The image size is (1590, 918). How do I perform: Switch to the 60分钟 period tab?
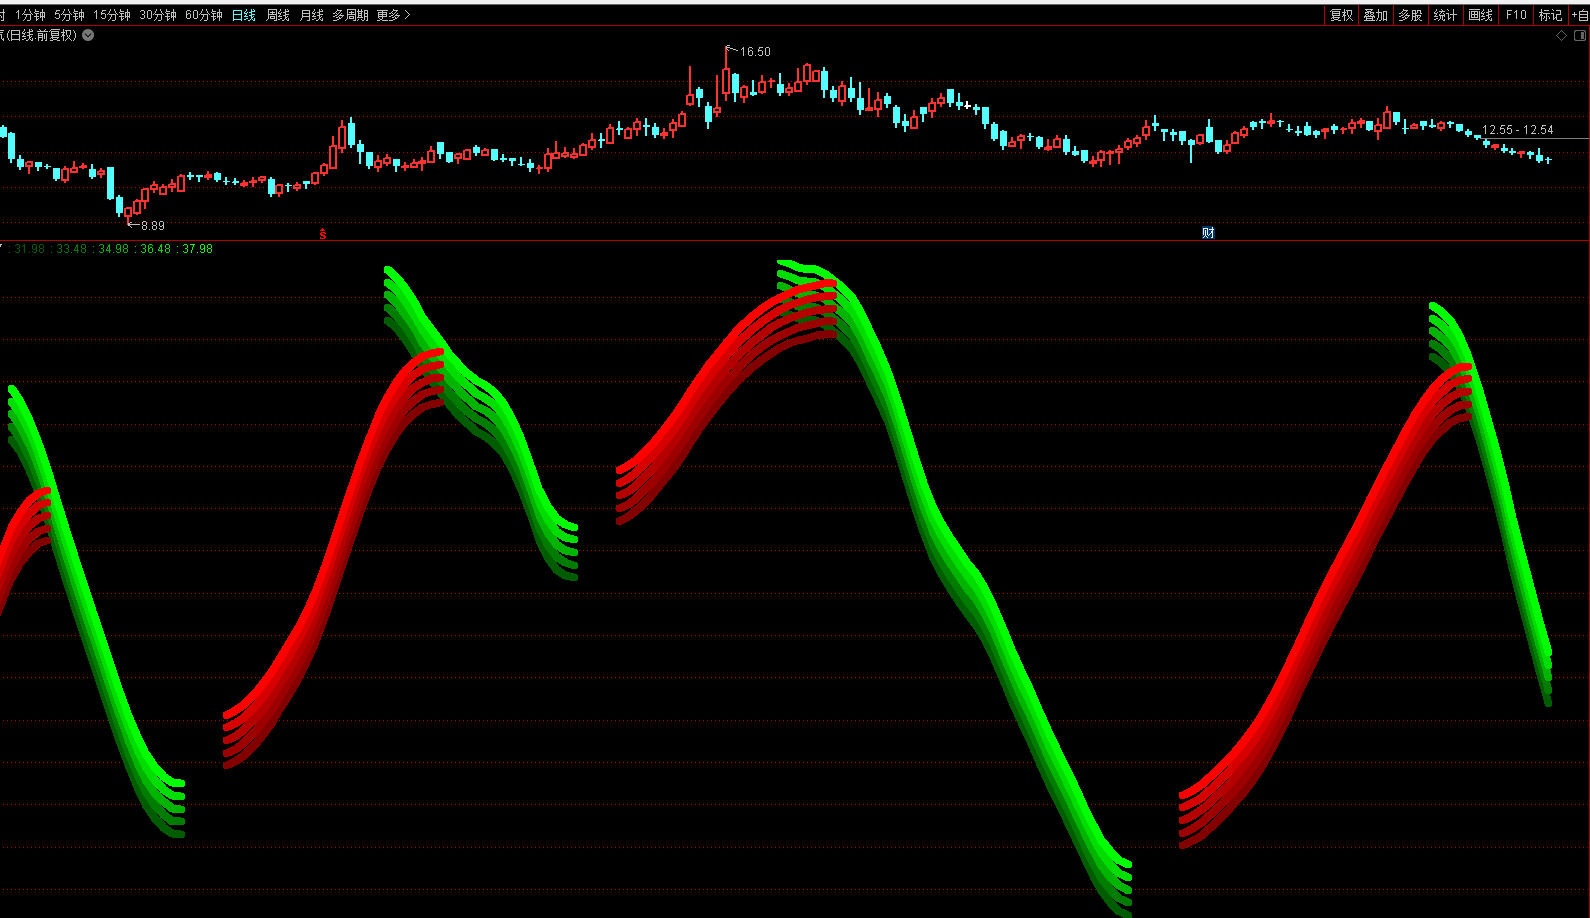(x=203, y=15)
